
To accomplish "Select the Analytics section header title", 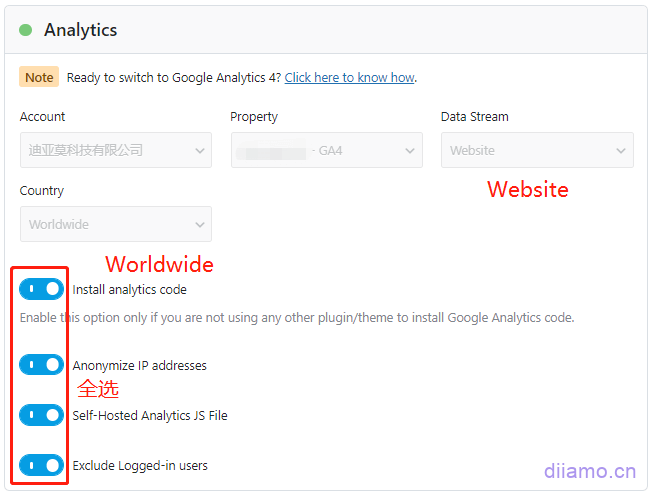I will [x=80, y=30].
